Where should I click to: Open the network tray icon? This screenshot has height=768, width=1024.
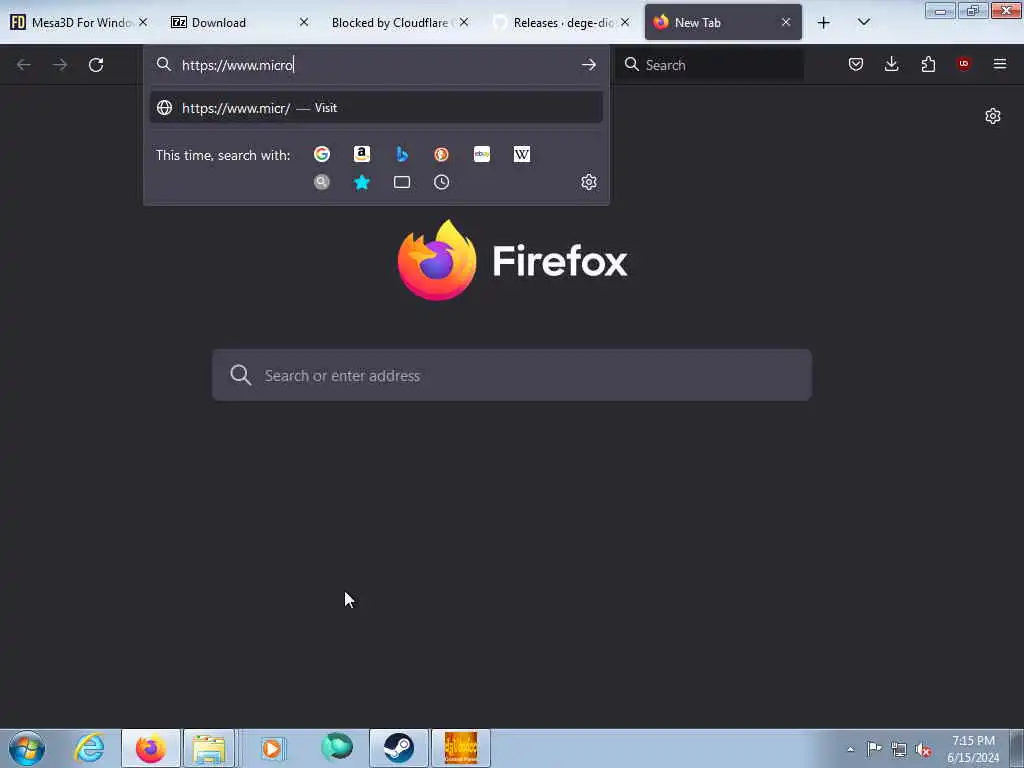pyautogui.click(x=899, y=749)
